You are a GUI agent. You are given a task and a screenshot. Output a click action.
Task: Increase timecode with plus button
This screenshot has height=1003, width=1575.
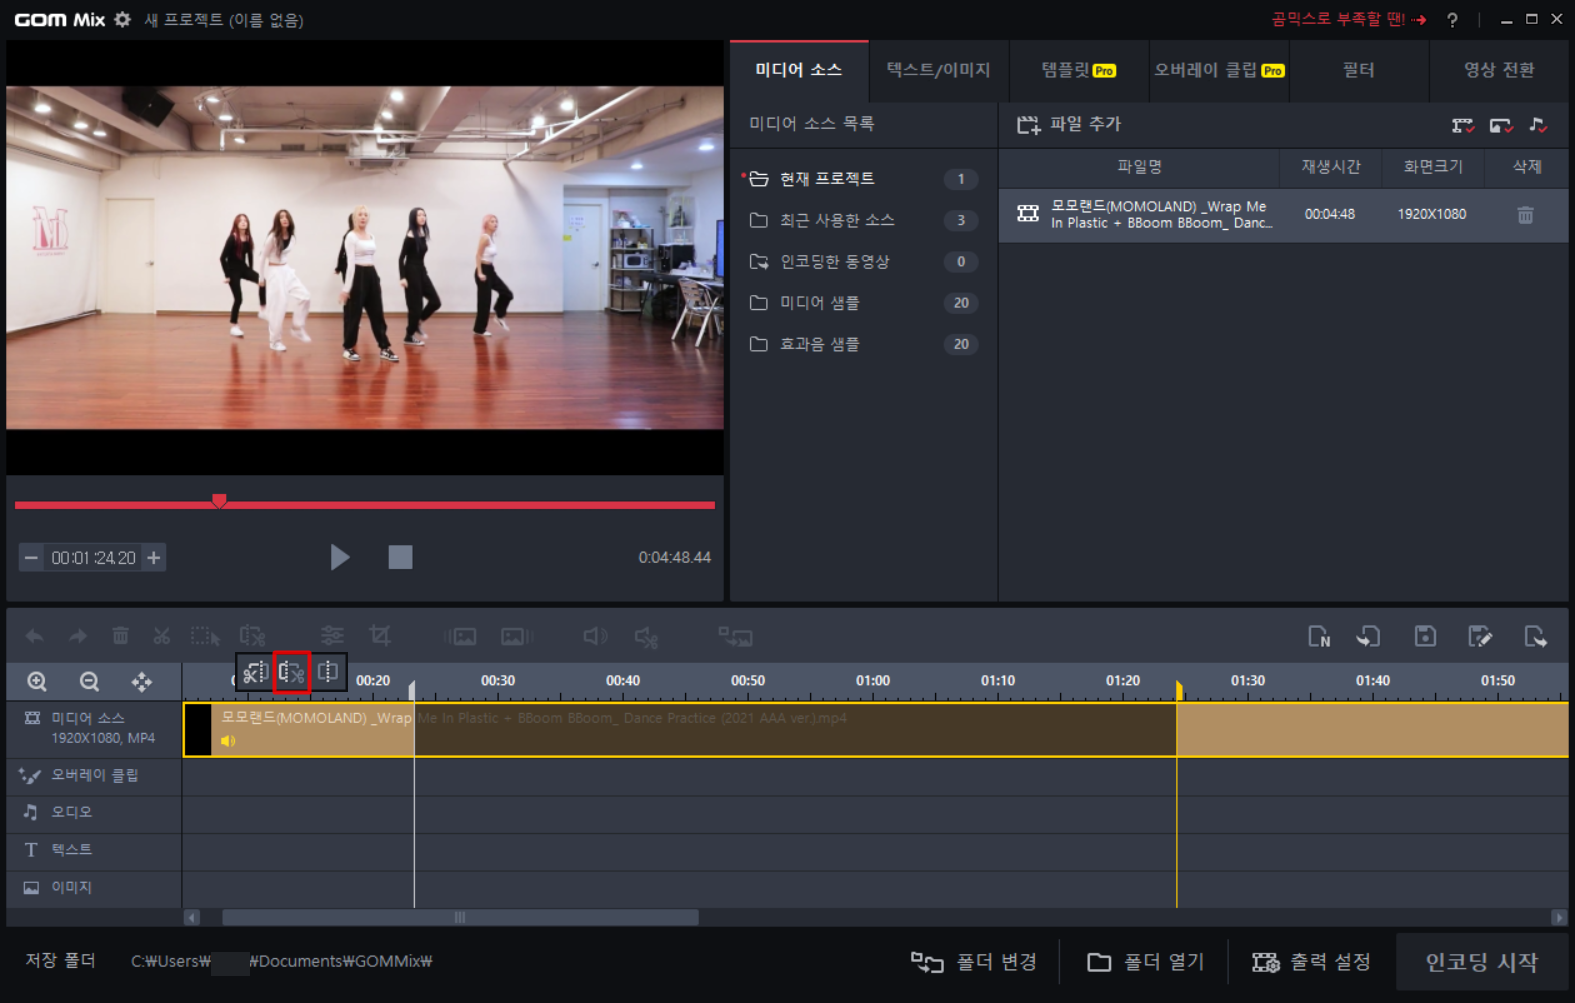click(154, 558)
